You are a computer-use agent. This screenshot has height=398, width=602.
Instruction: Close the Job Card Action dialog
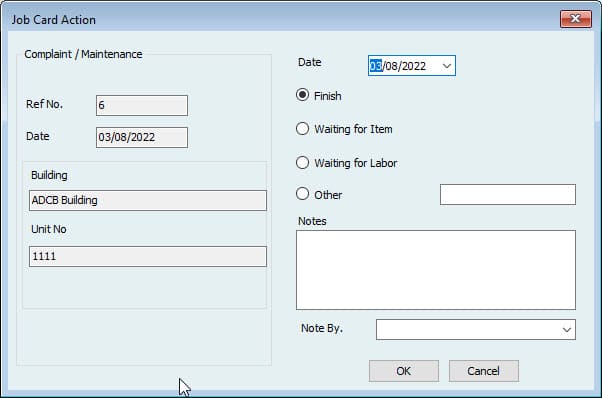(x=575, y=19)
